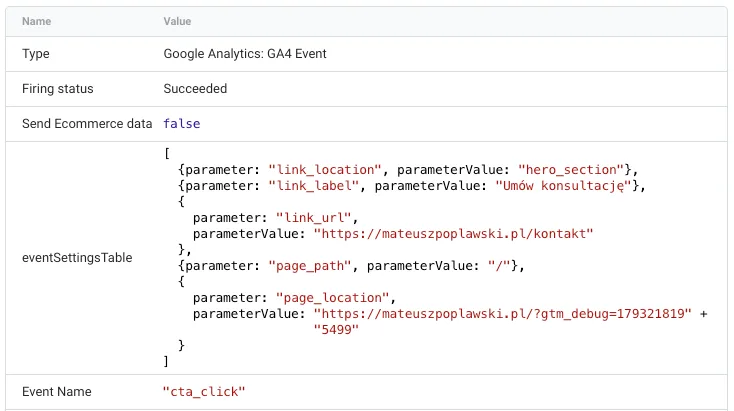Click the "link_label" parameter string
This screenshot has width=734, height=411.
pos(314,186)
